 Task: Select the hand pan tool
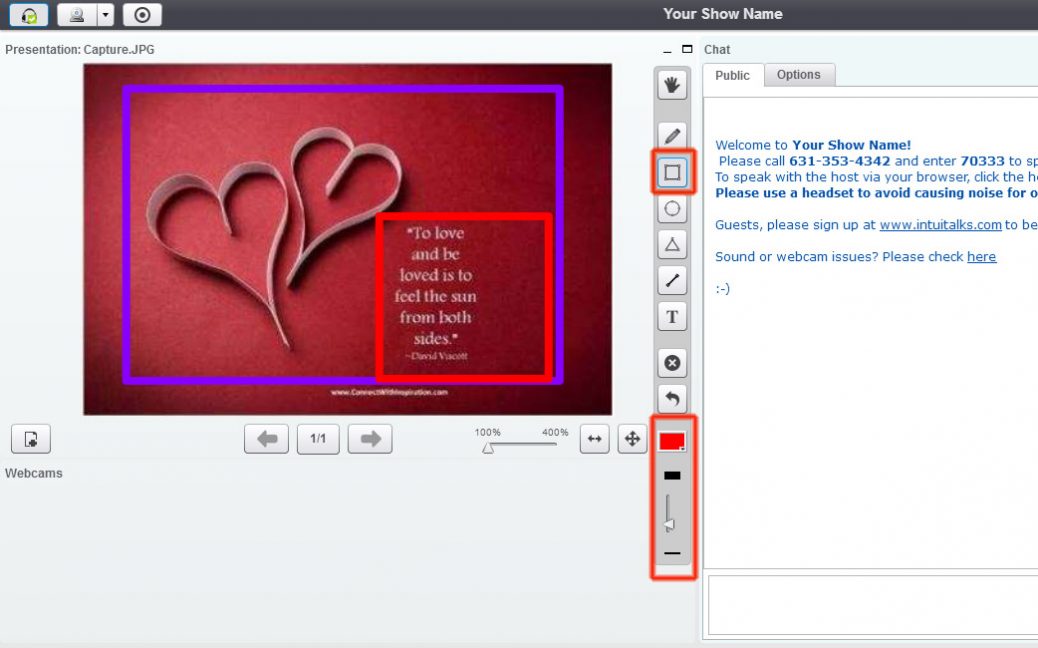[x=672, y=85]
